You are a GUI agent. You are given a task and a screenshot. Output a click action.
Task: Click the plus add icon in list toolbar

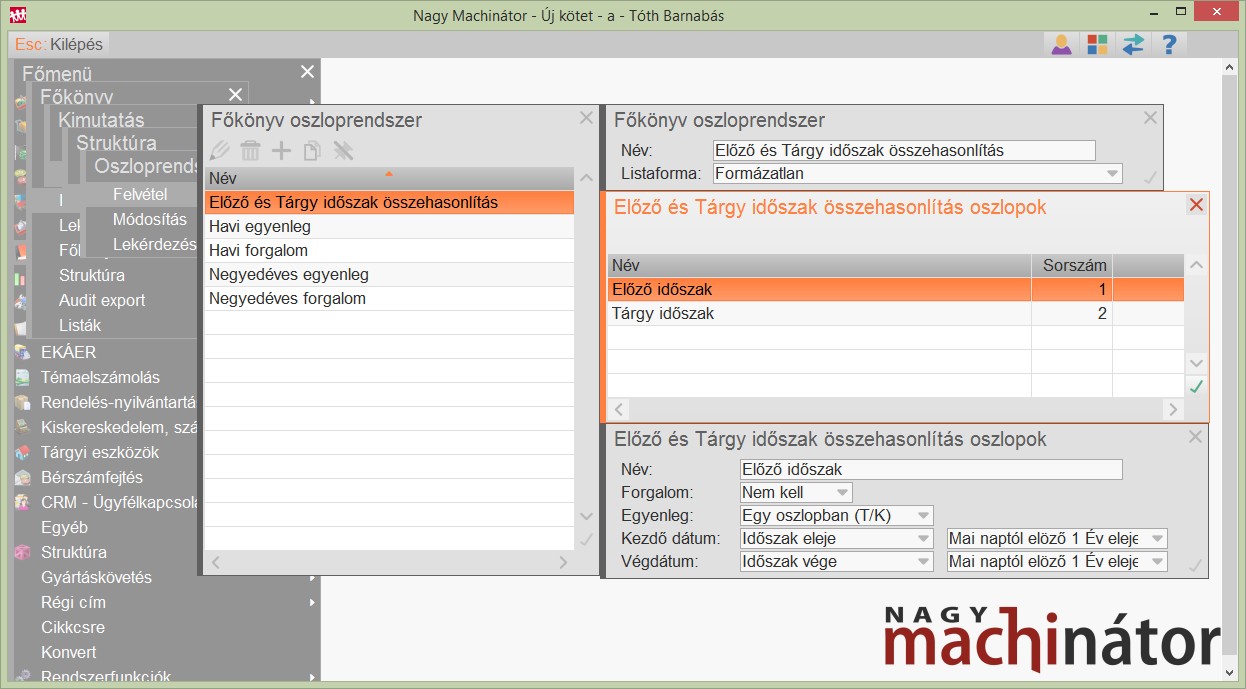point(282,151)
